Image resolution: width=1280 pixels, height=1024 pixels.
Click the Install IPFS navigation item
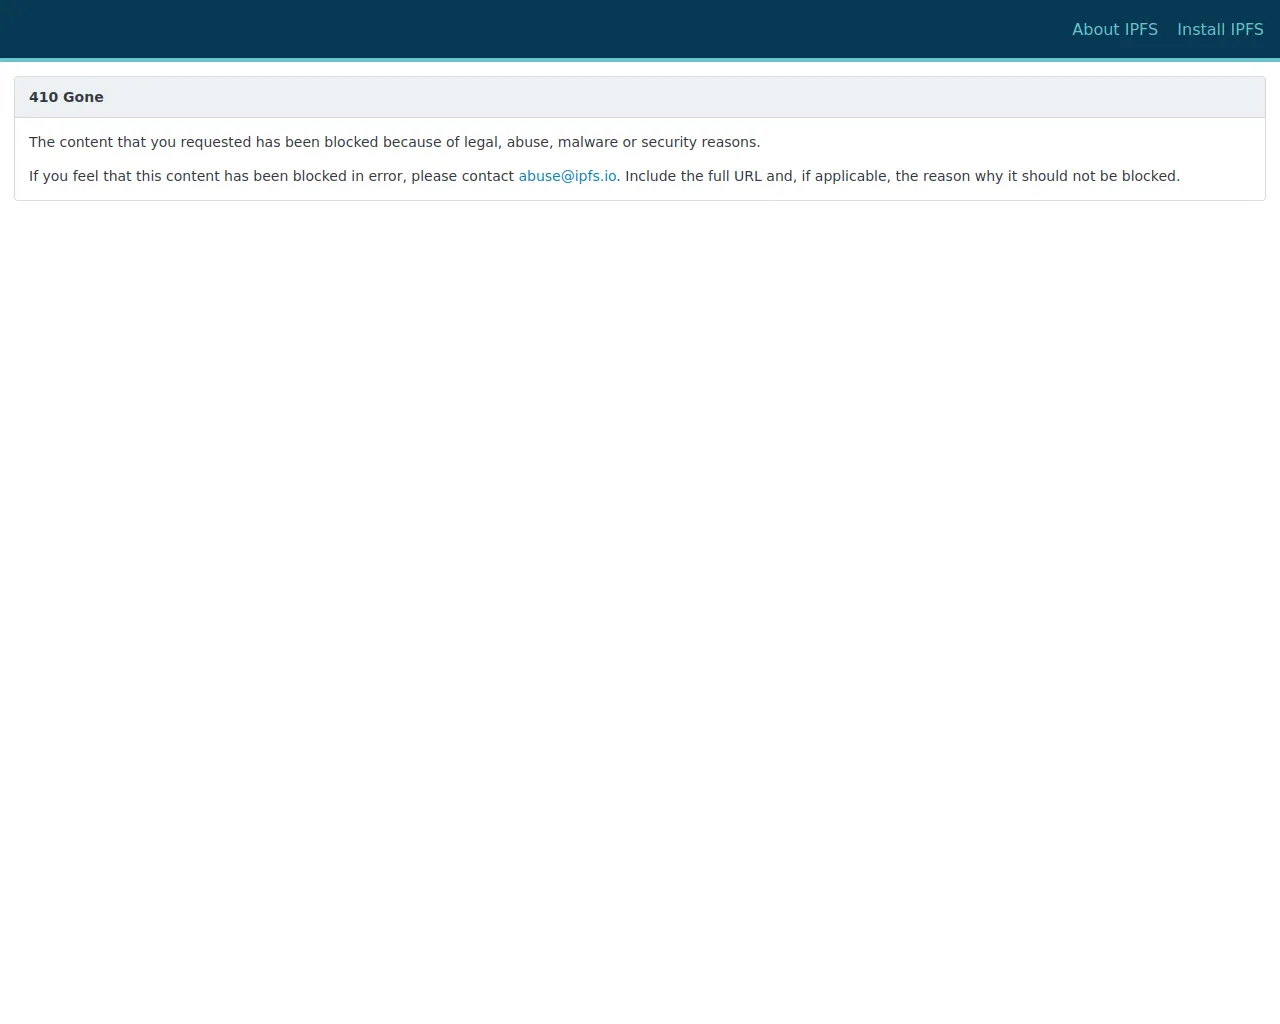1220,29
